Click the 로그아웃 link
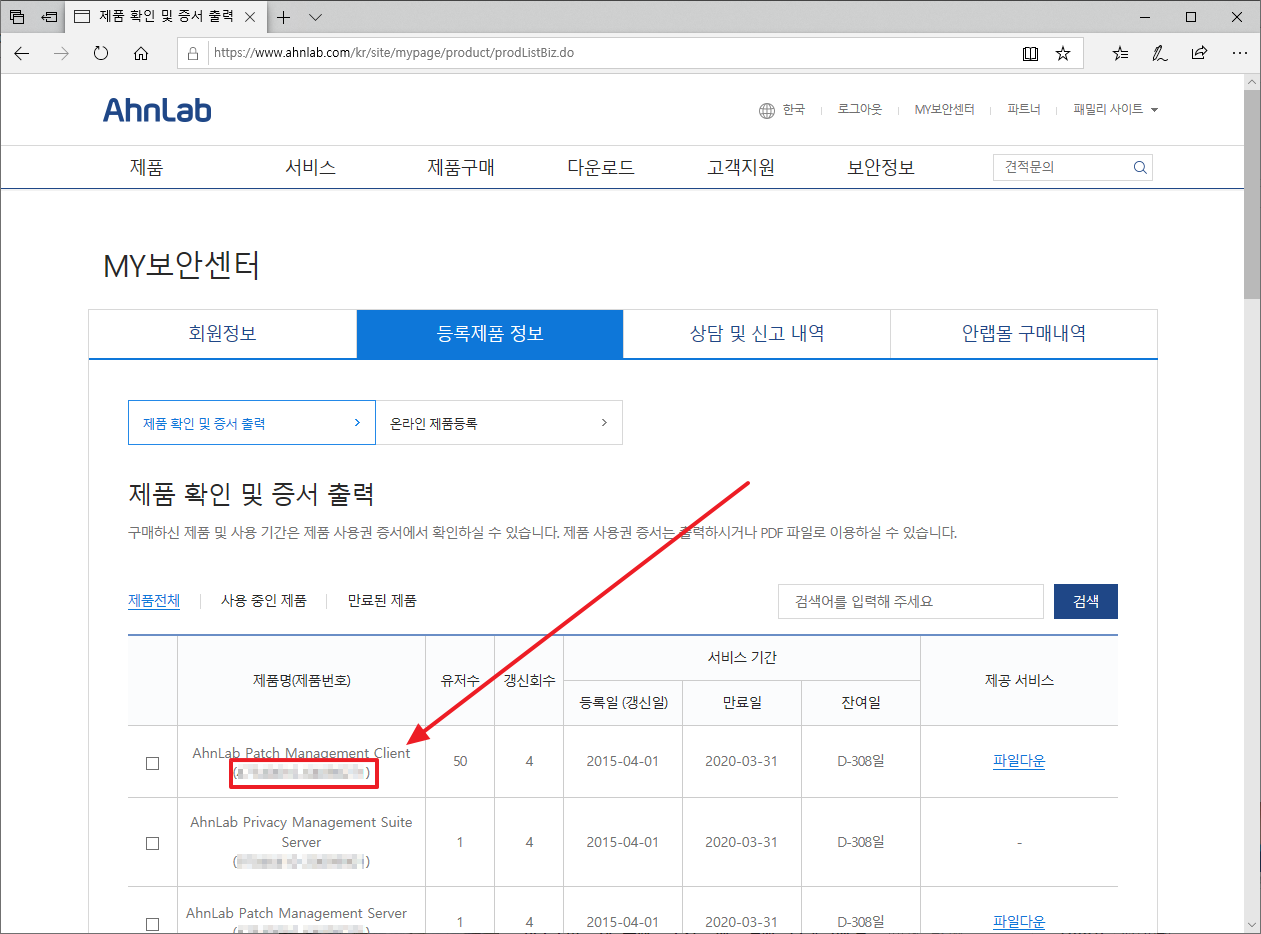 click(x=860, y=110)
